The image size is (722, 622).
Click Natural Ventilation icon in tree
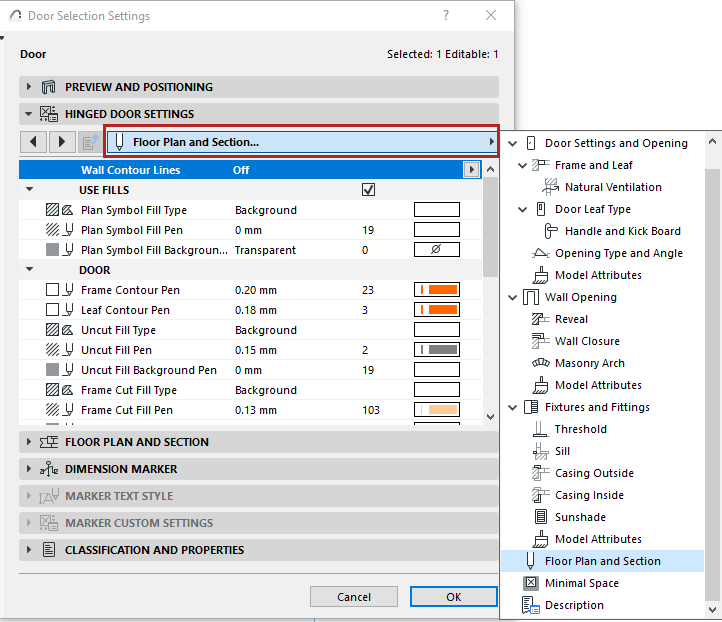tap(550, 187)
